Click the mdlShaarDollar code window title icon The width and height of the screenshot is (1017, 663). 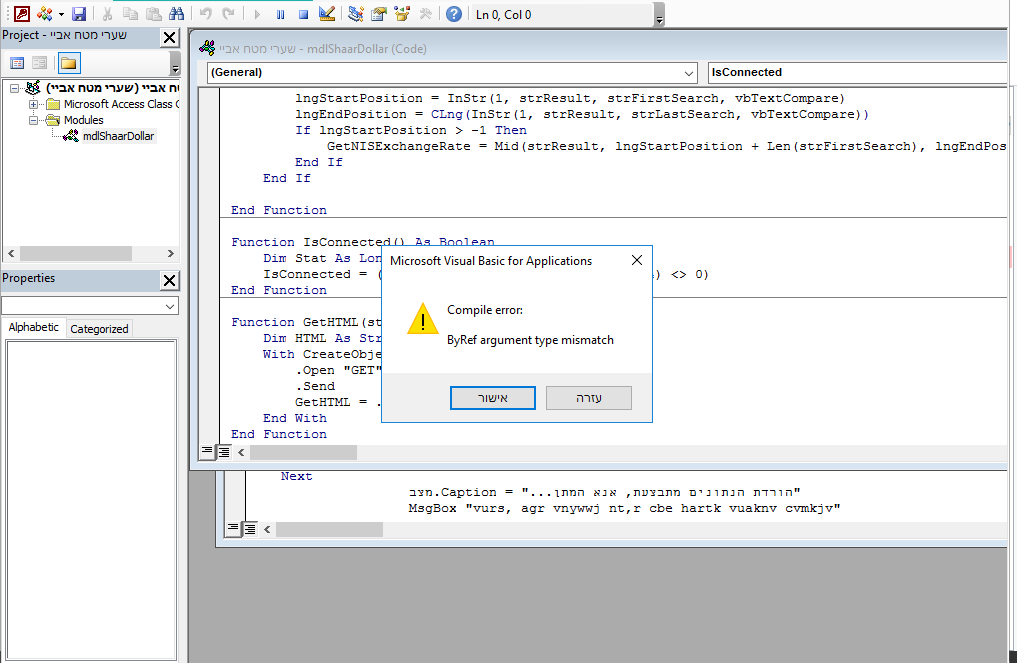tap(208, 48)
